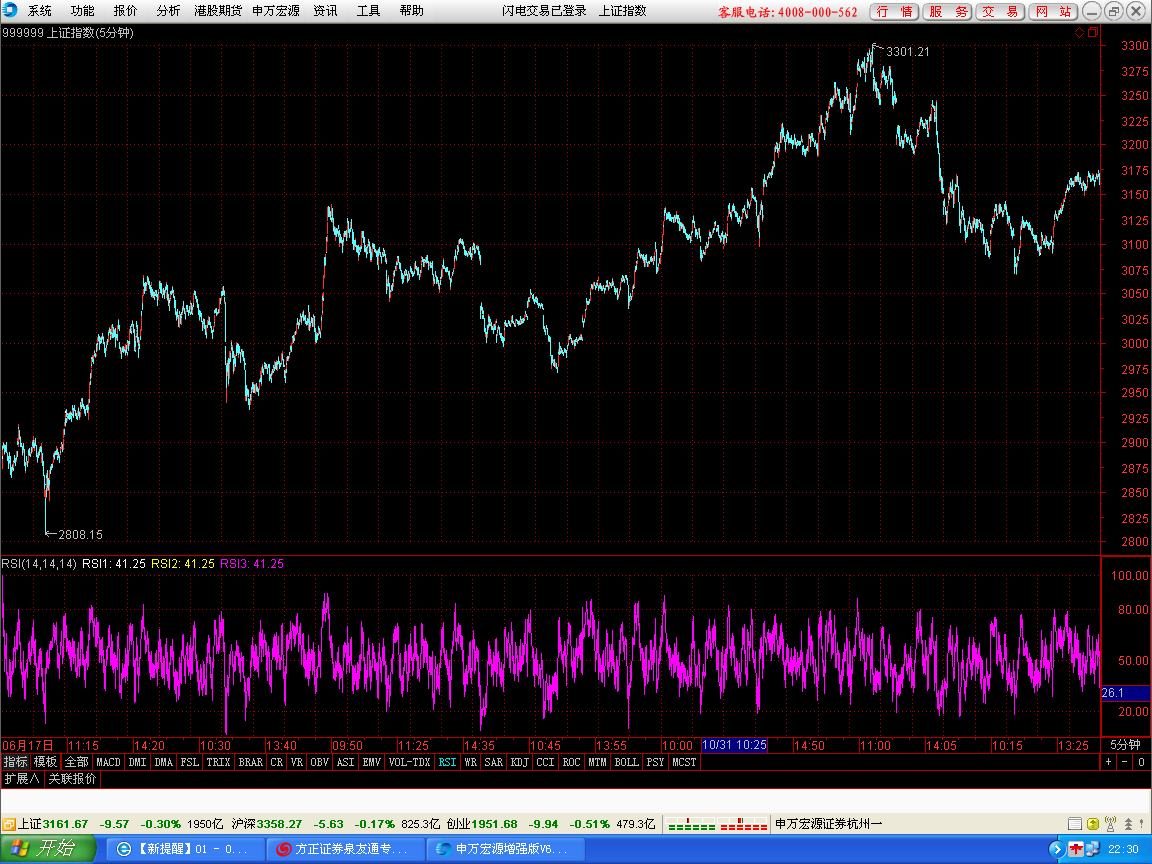Viewport: 1152px width, 864px height.
Task: Switch indicator to BOLL
Action: [x=627, y=762]
